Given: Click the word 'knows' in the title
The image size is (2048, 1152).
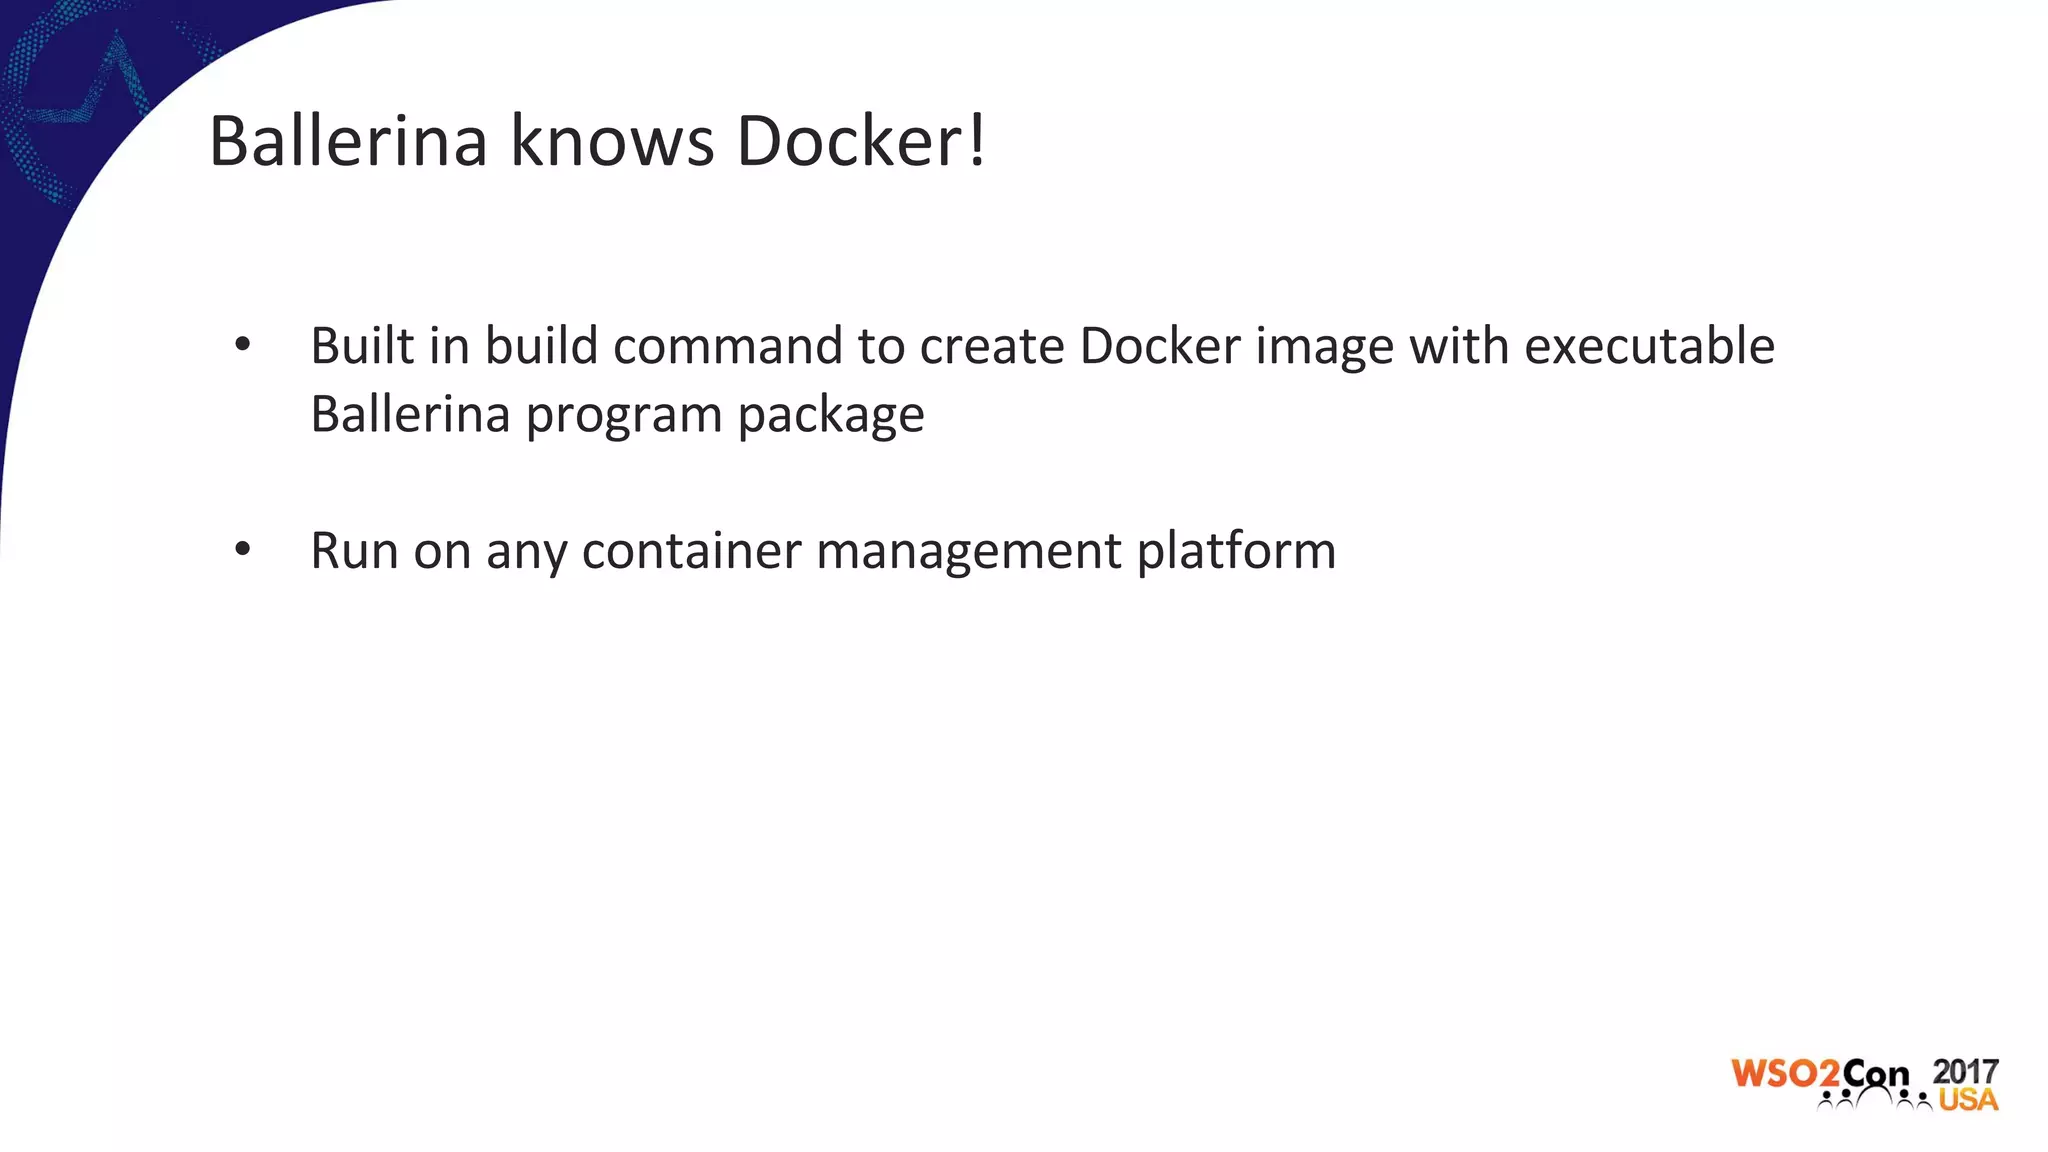Looking at the screenshot, I should pyautogui.click(x=612, y=141).
